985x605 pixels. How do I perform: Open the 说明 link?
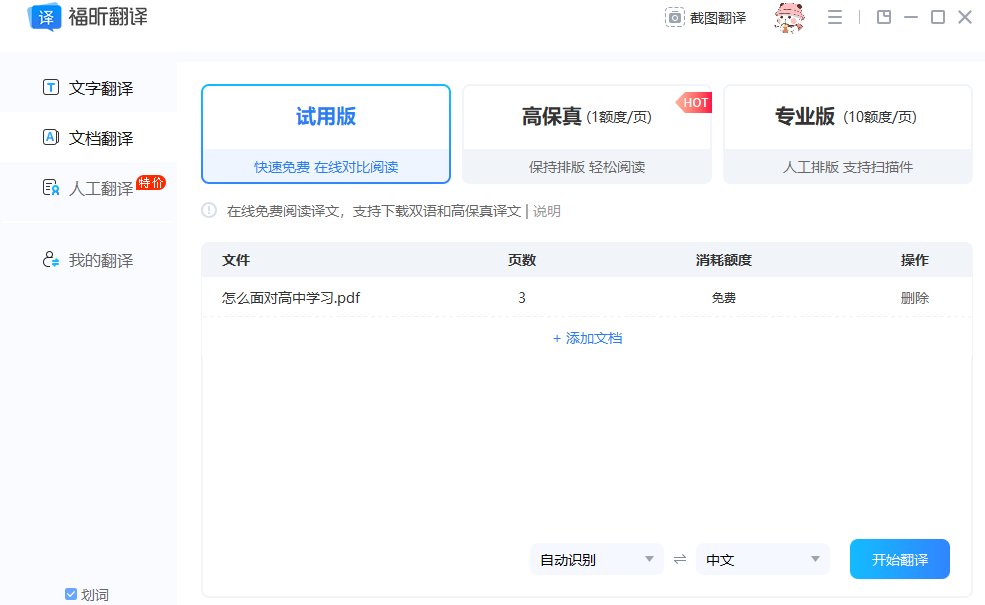[x=547, y=211]
